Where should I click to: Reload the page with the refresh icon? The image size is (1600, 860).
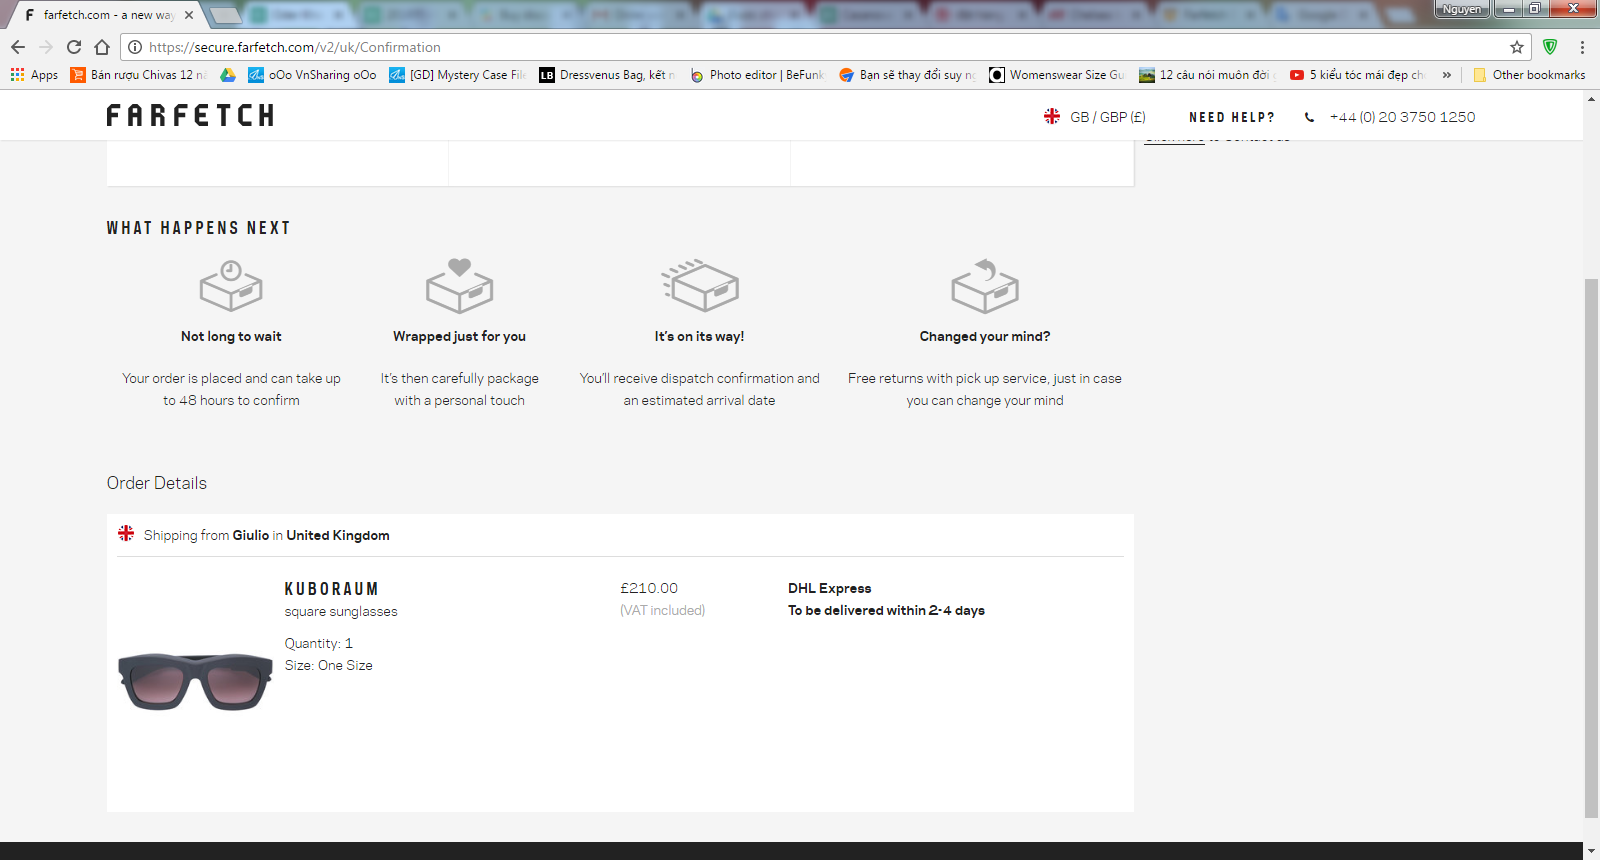74,47
